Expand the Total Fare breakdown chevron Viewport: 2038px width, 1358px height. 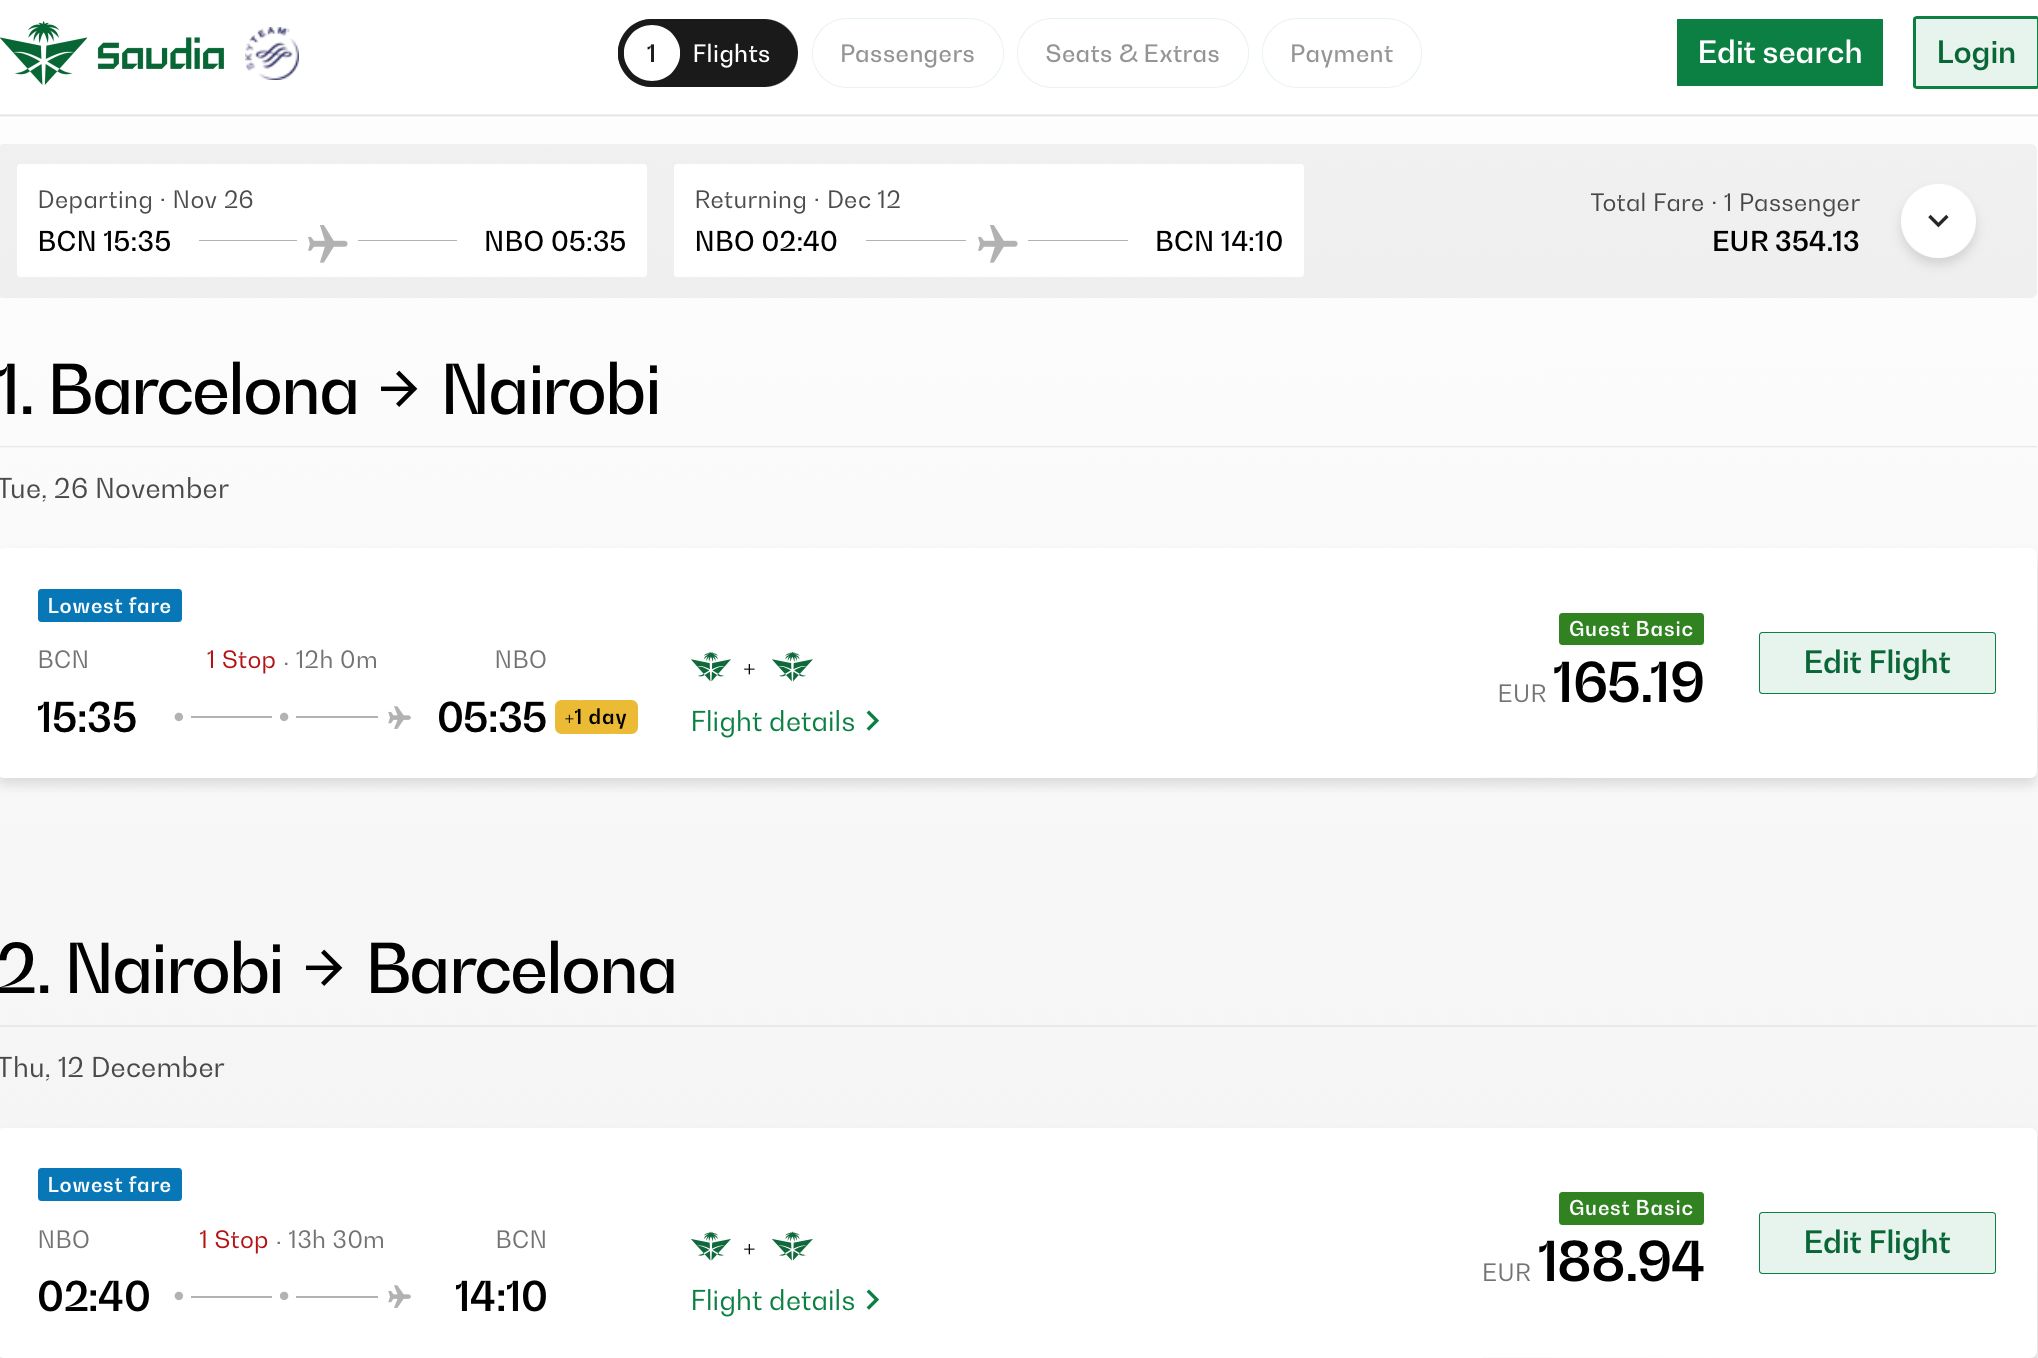1937,221
